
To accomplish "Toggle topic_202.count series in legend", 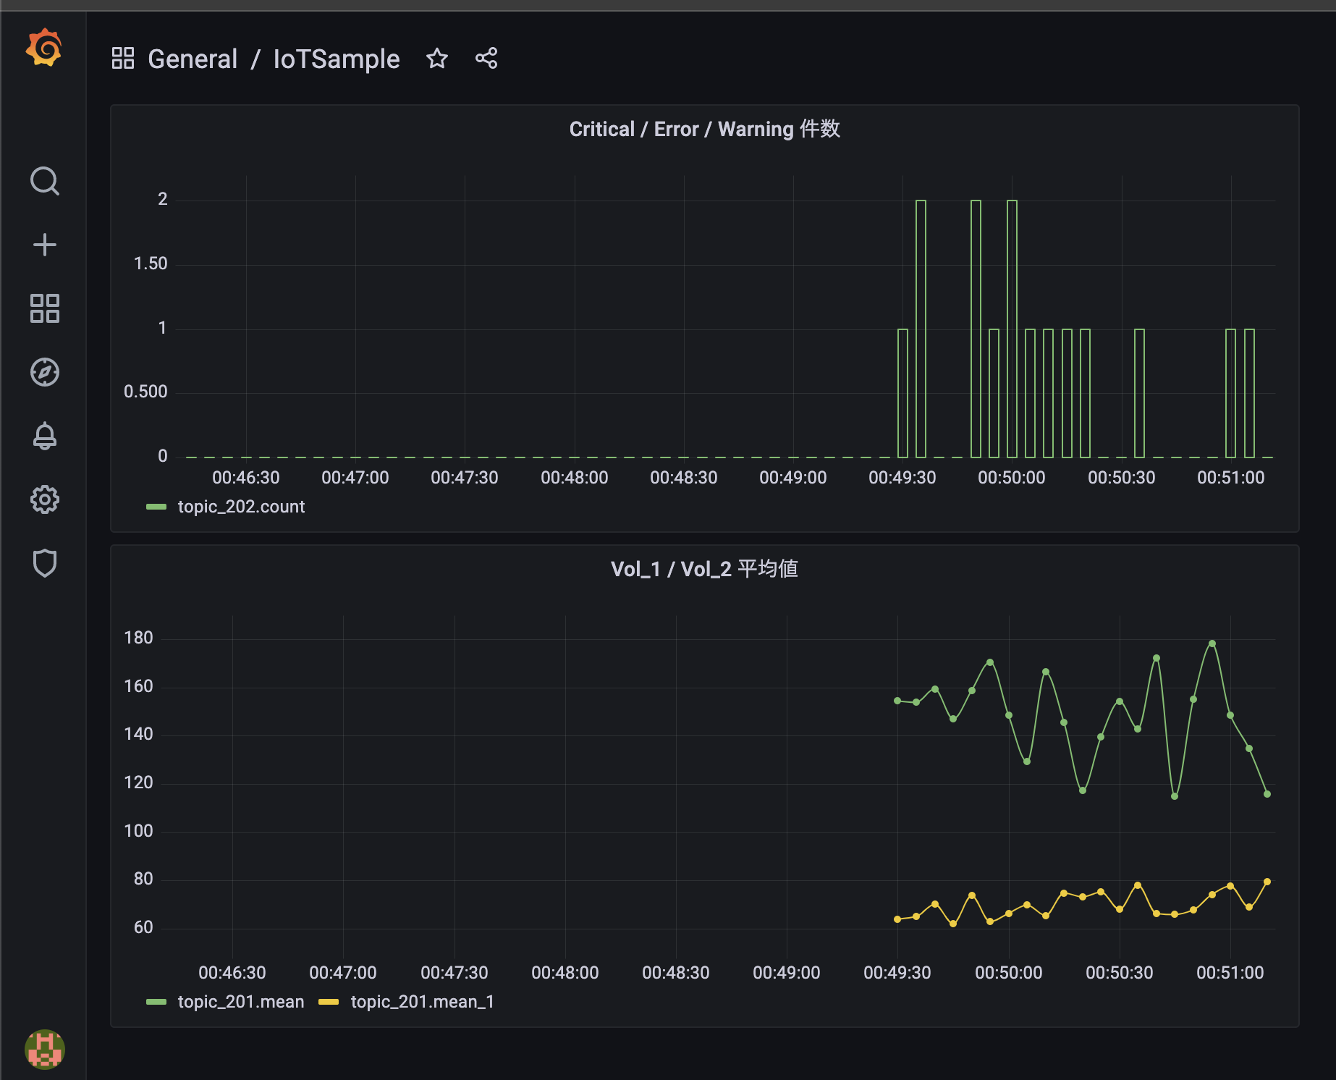I will [x=241, y=507].
